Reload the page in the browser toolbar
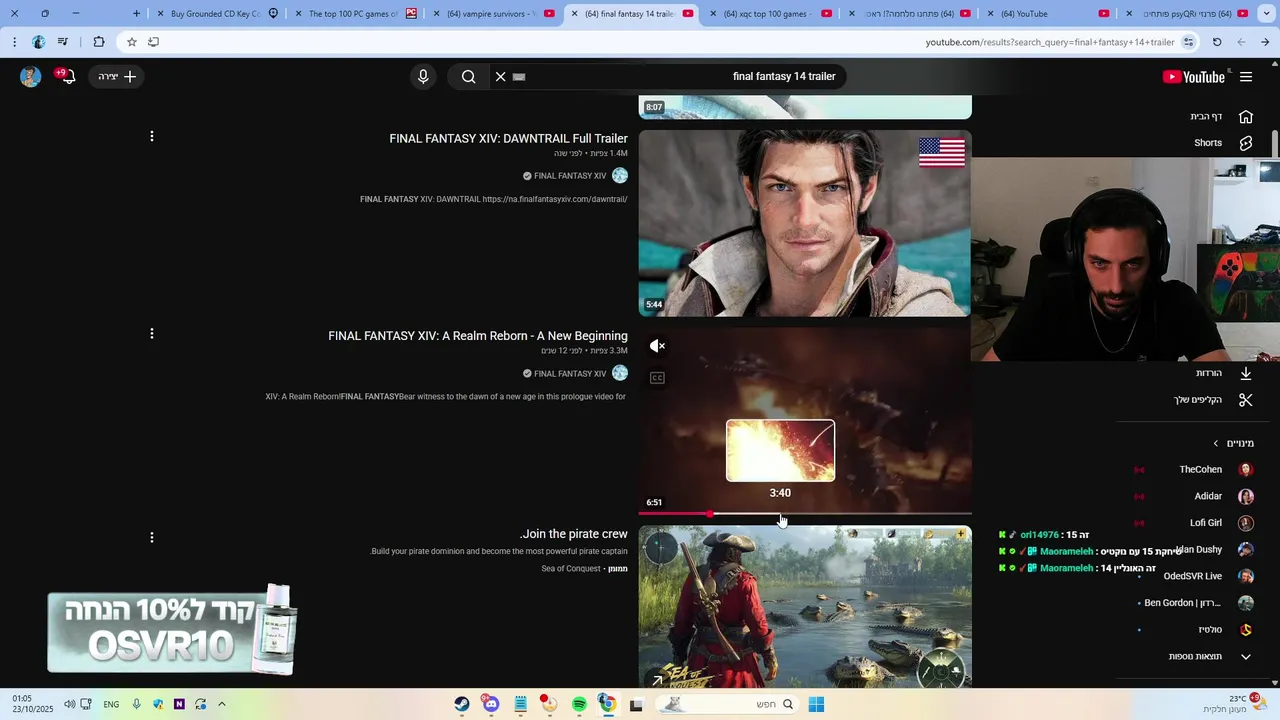This screenshot has height=720, width=1280. tap(1217, 42)
